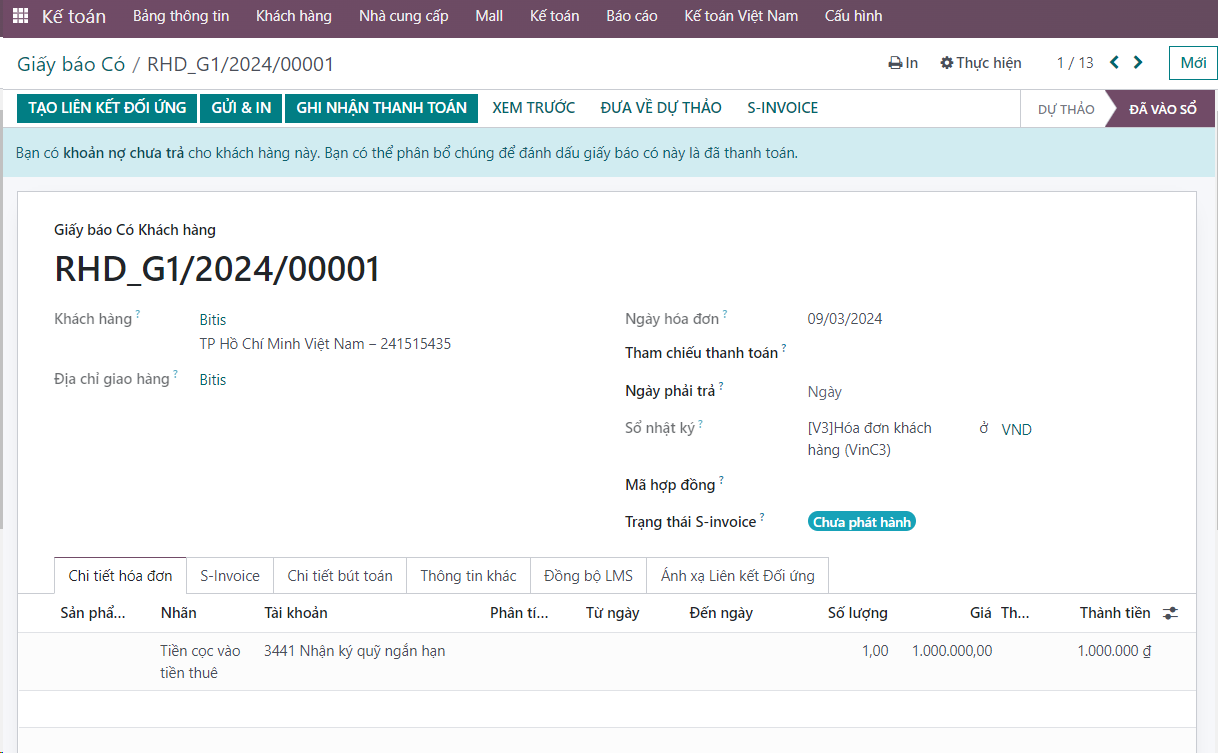Viewport: 1218px width, 753px height.
Task: Click record counter 1 / 13
Action: point(1075,63)
